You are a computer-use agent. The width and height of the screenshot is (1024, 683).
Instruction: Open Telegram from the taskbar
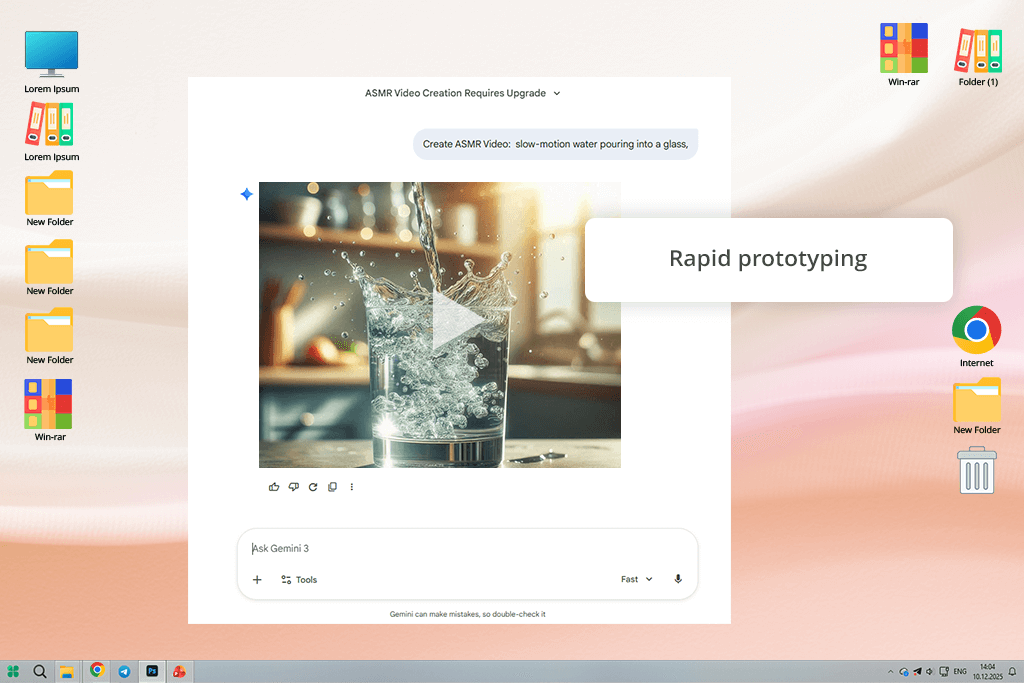tap(124, 671)
